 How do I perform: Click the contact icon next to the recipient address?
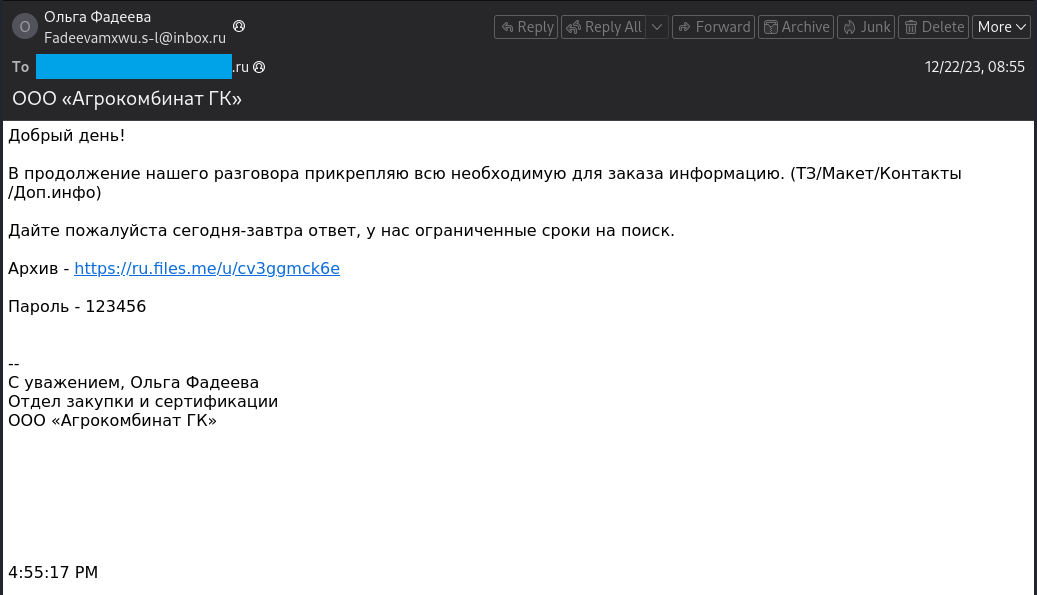click(258, 66)
